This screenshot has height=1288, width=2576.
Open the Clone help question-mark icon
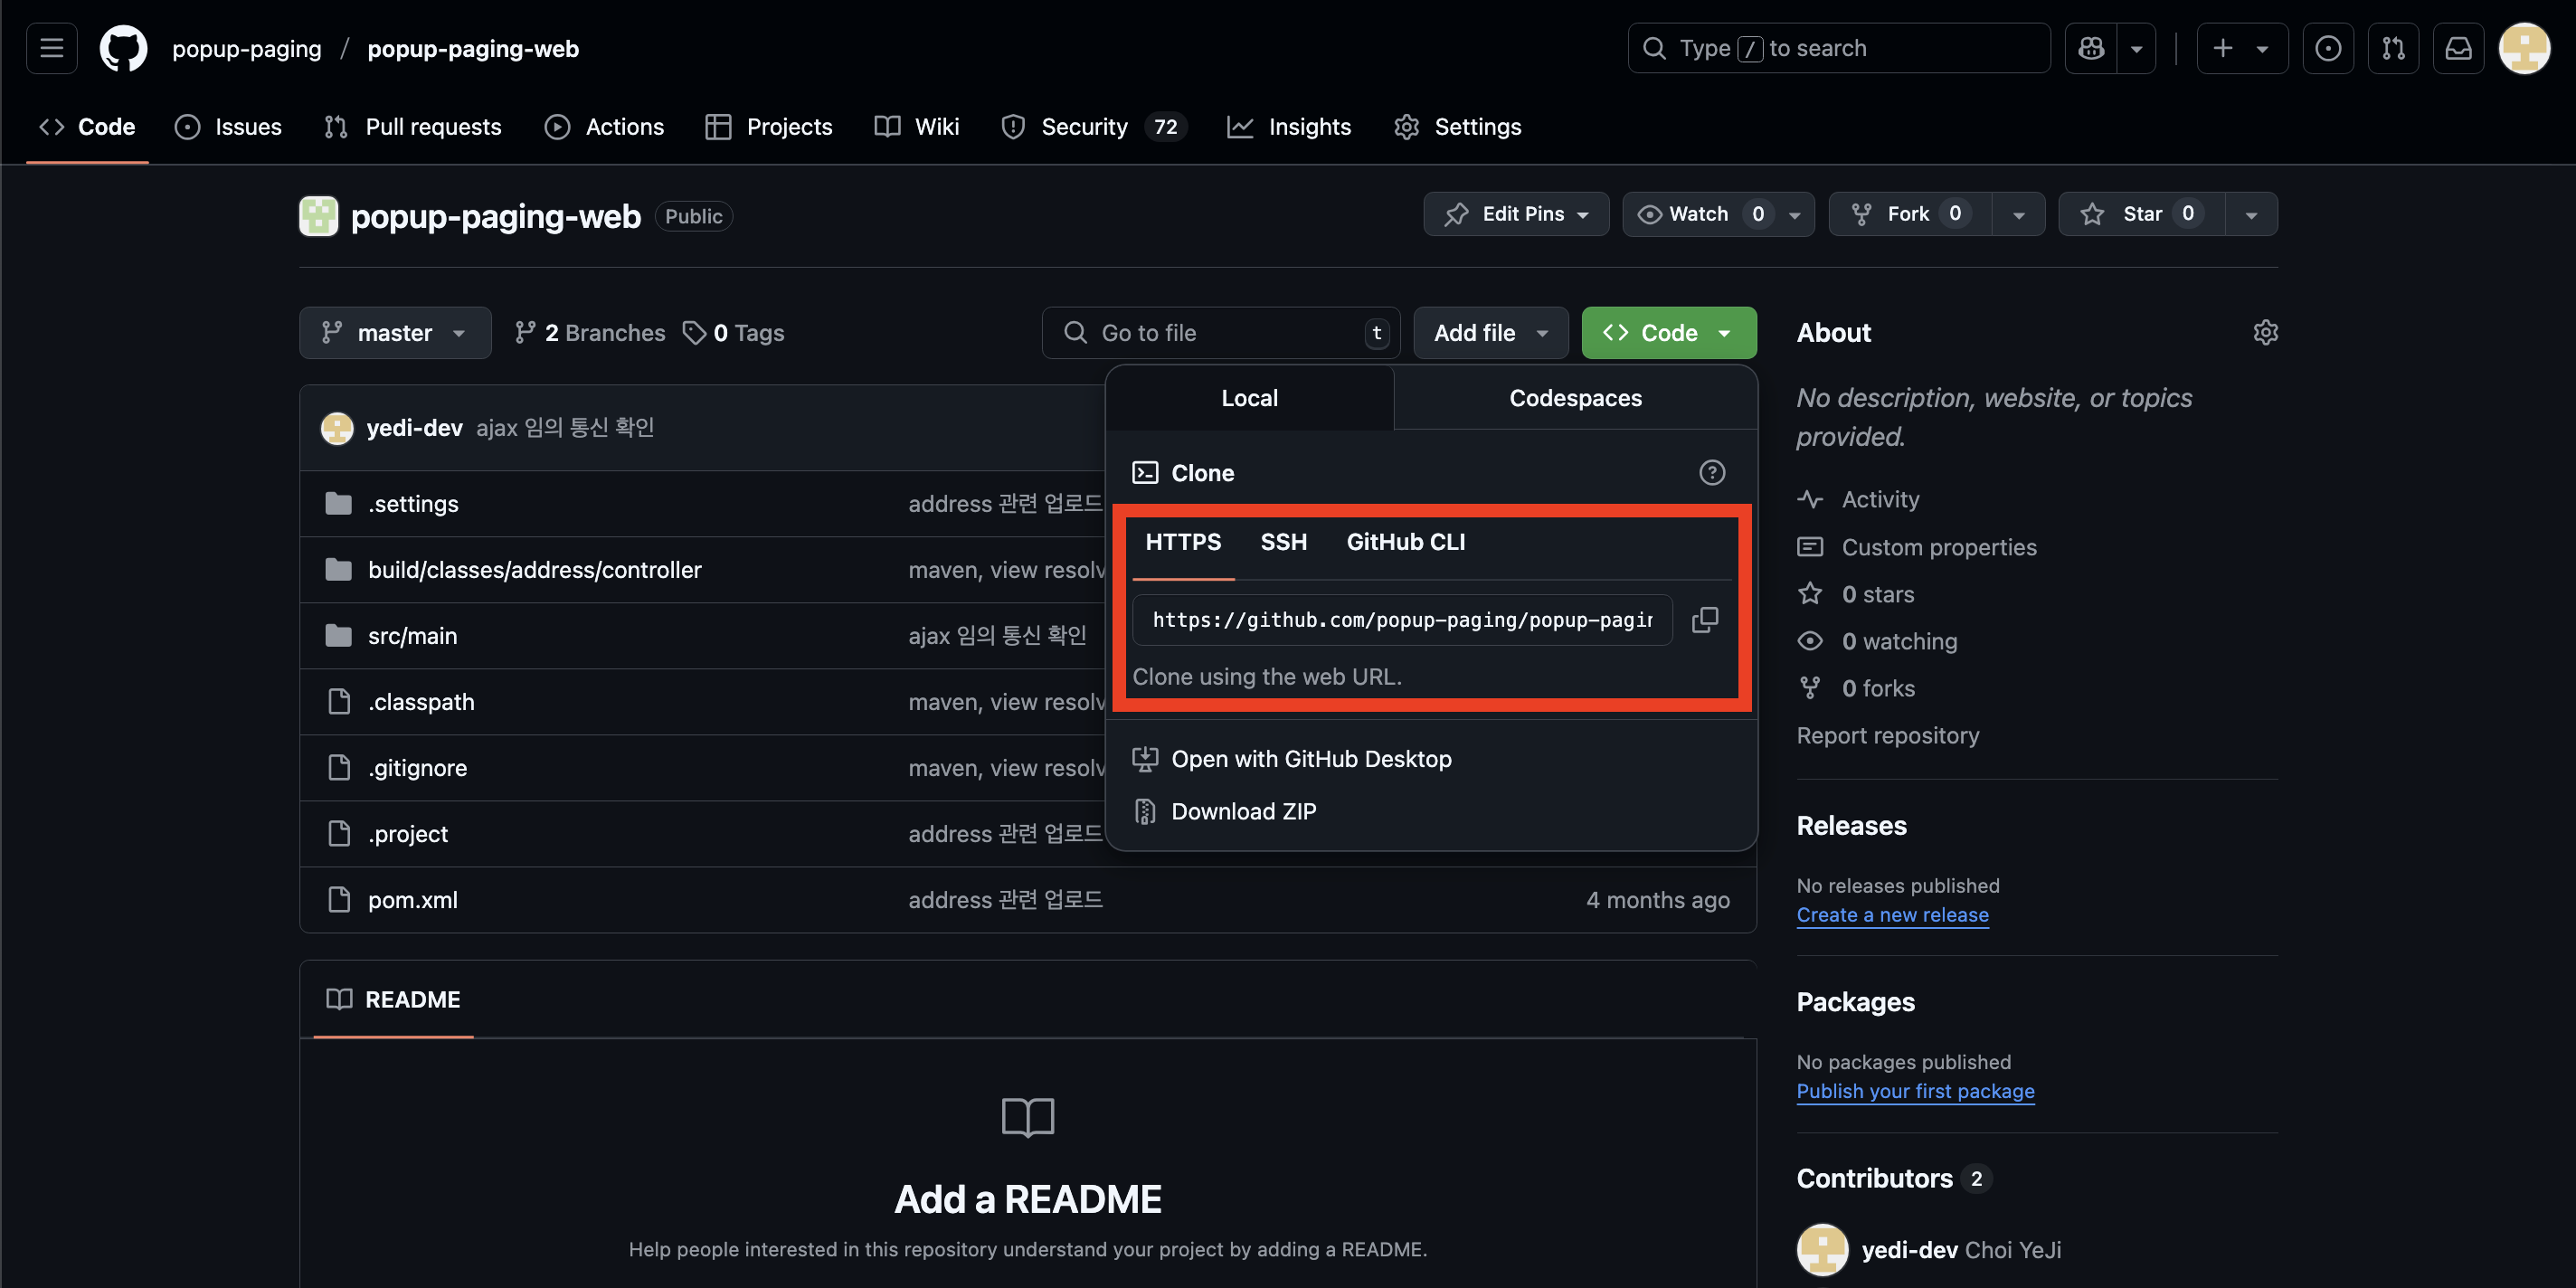click(1712, 472)
